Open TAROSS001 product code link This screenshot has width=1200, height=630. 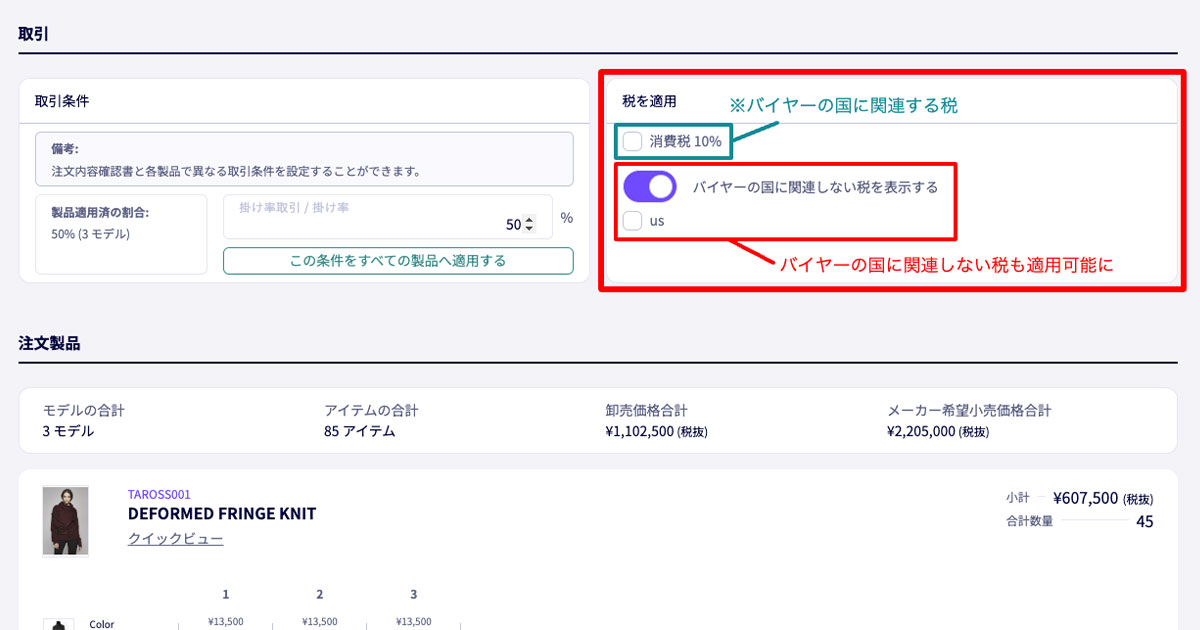click(x=159, y=494)
